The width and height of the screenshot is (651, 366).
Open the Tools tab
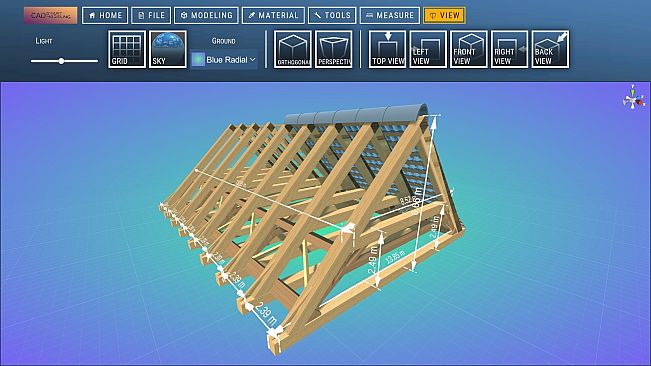pos(332,15)
